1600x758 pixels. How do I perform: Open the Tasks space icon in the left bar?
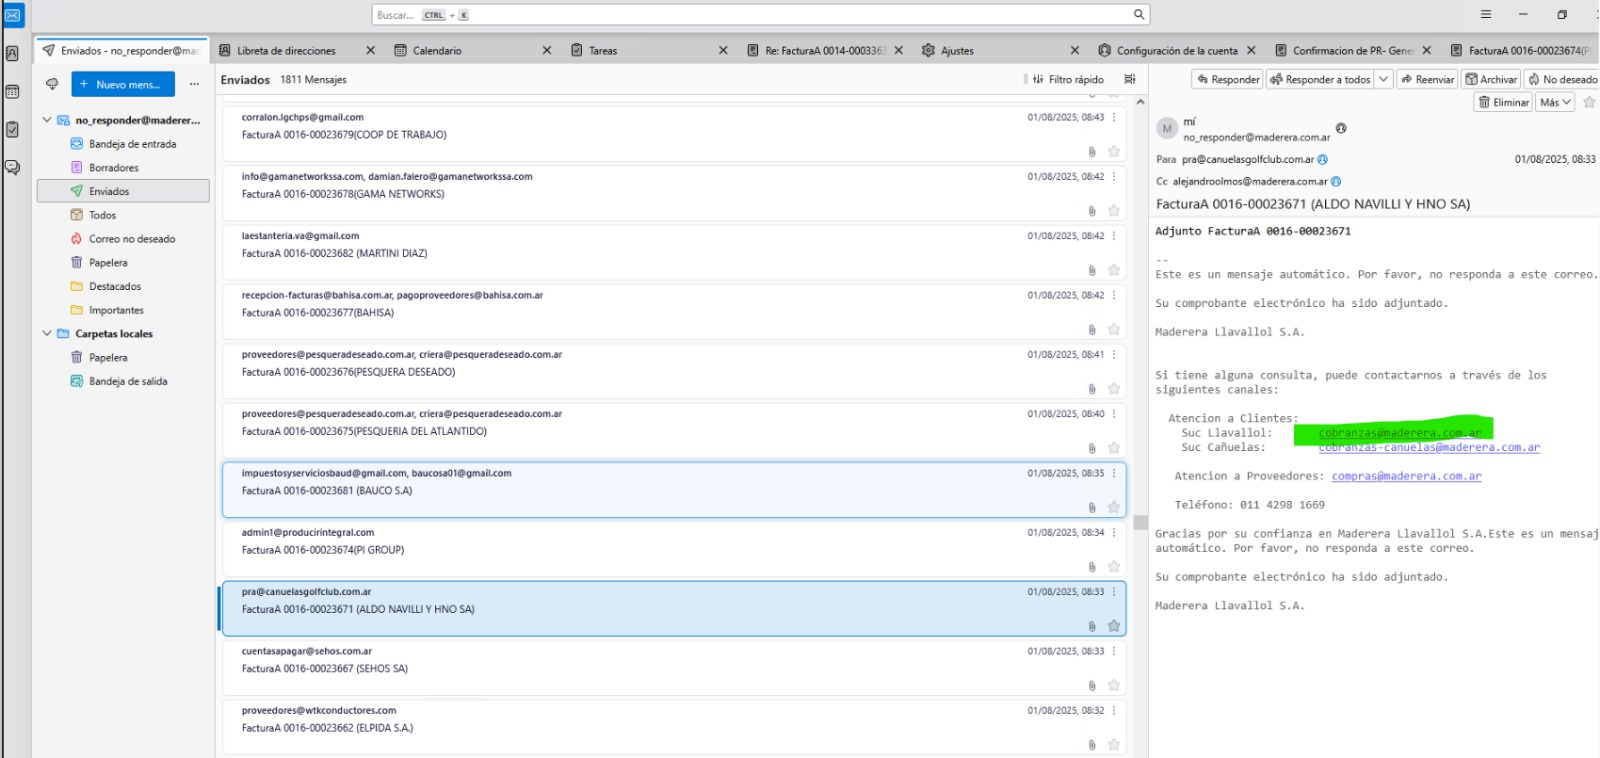point(13,129)
